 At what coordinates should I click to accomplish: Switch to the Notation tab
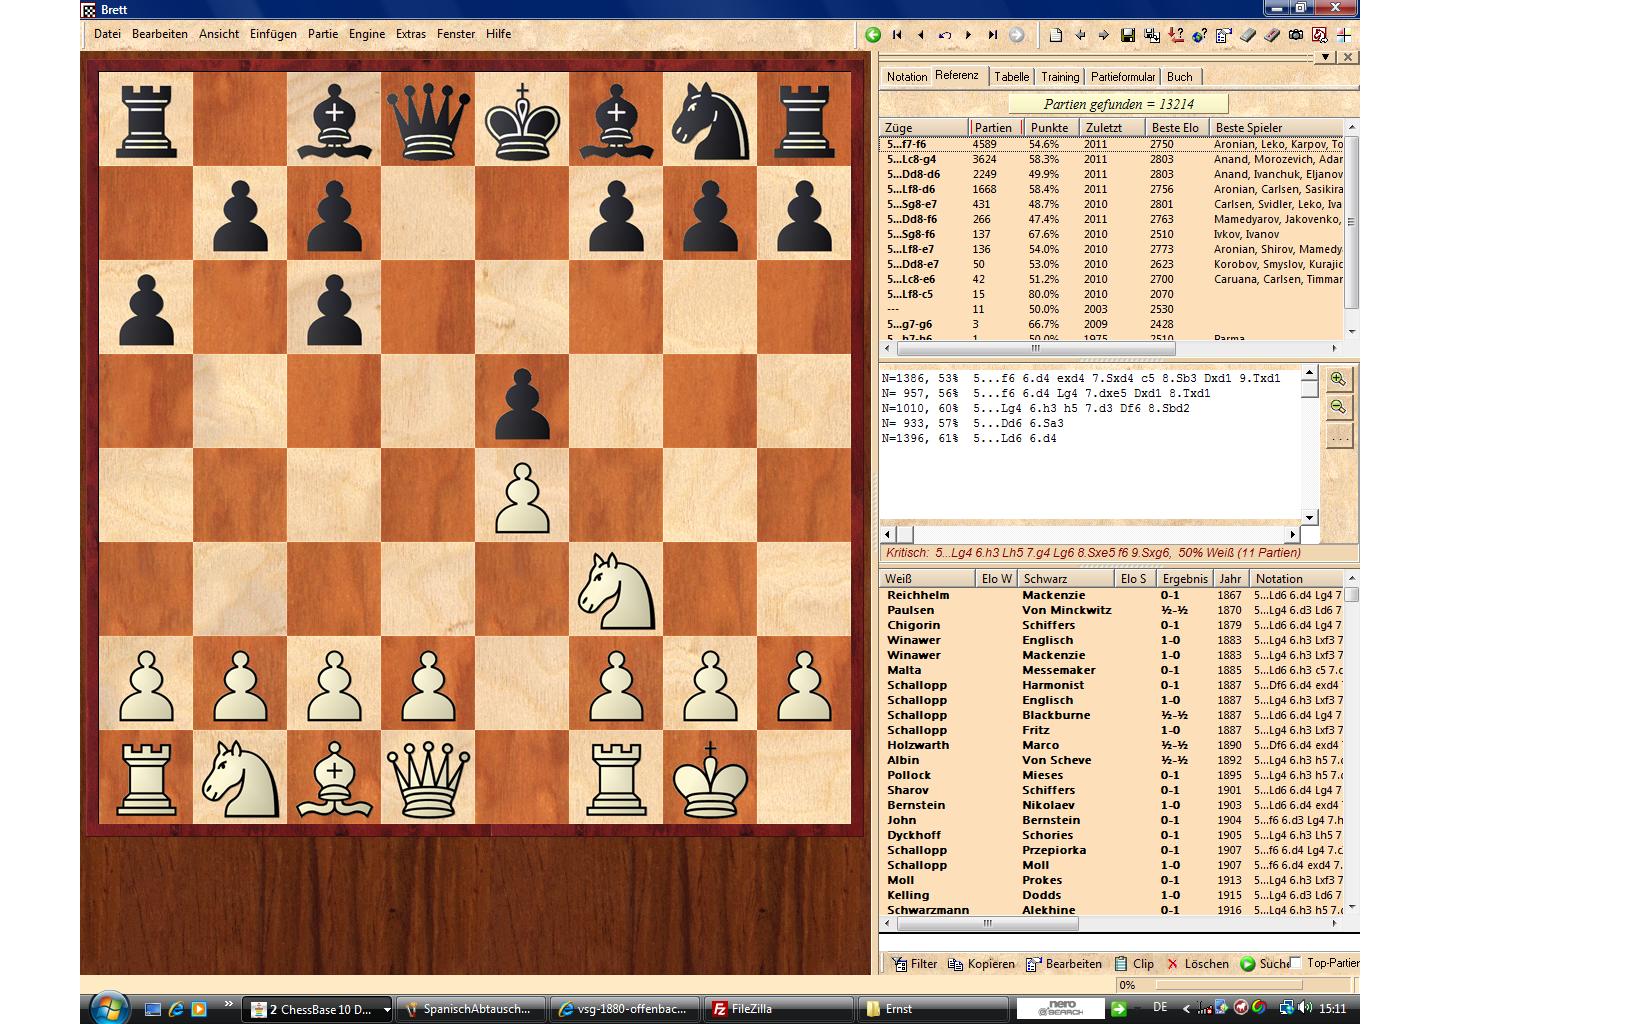coord(906,77)
